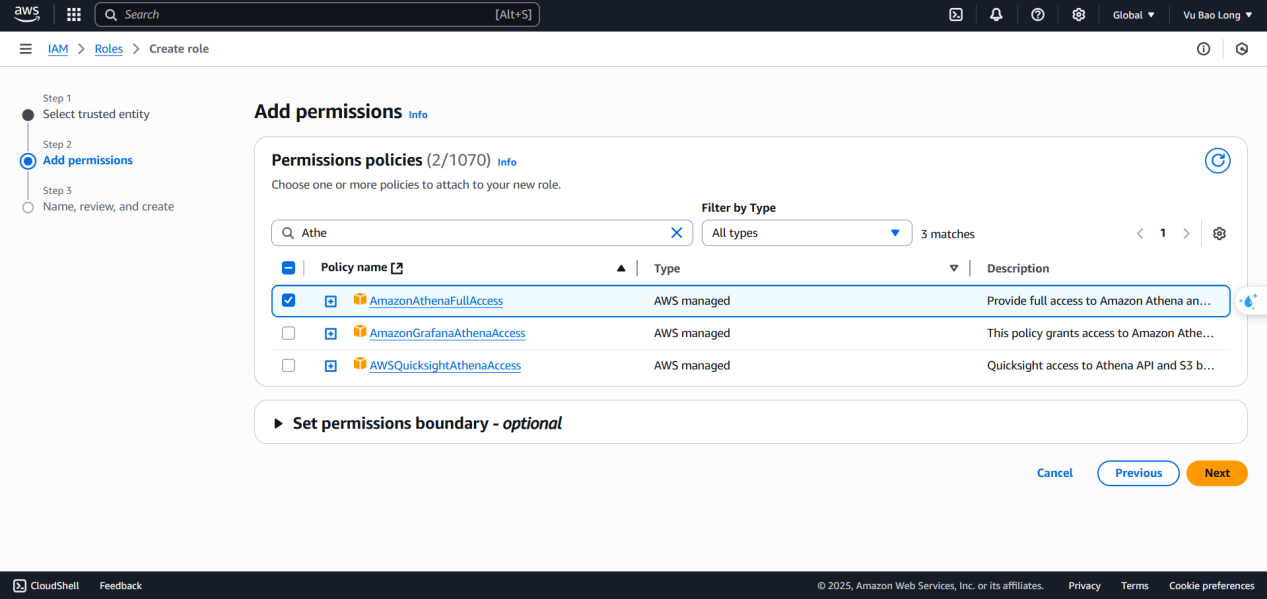Toggle the hamburger side navigation menu
The width and height of the screenshot is (1267, 599).
(25, 49)
